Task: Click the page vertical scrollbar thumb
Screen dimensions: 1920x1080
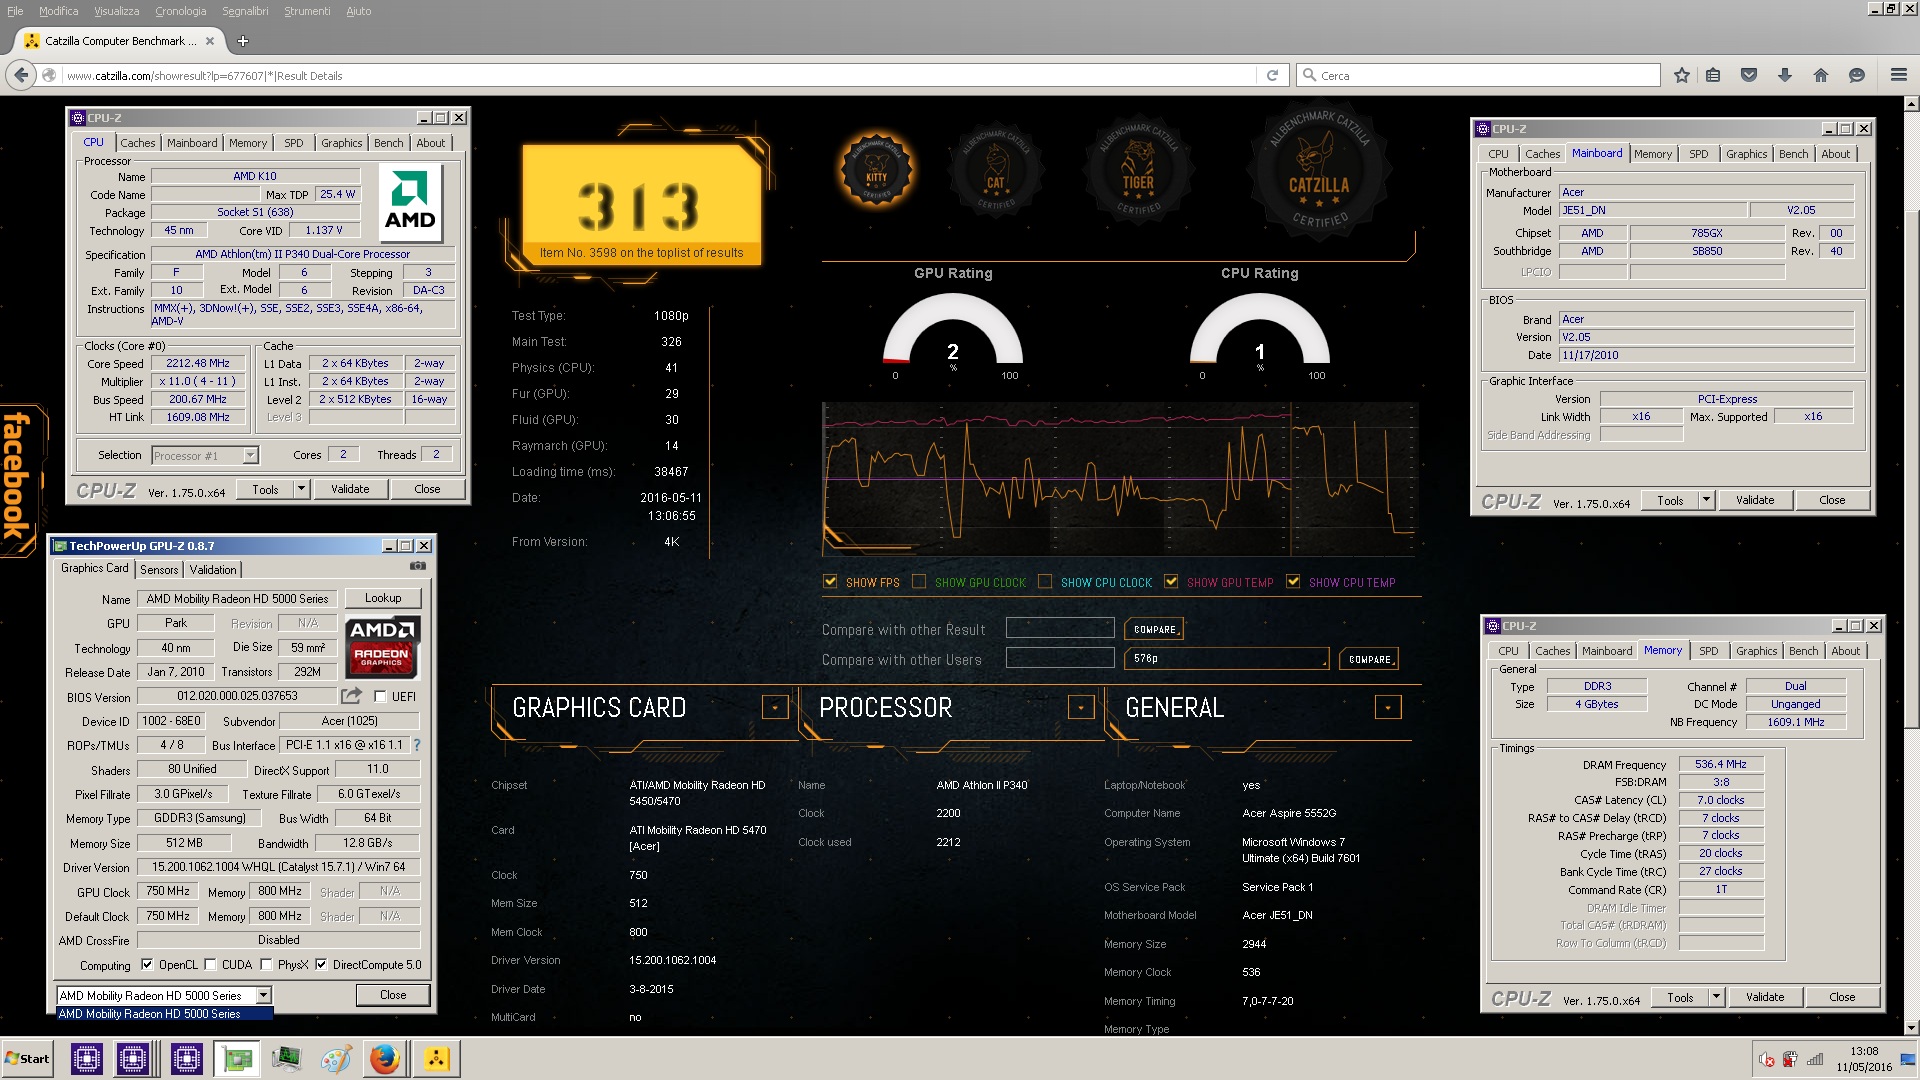Action: [1911, 470]
